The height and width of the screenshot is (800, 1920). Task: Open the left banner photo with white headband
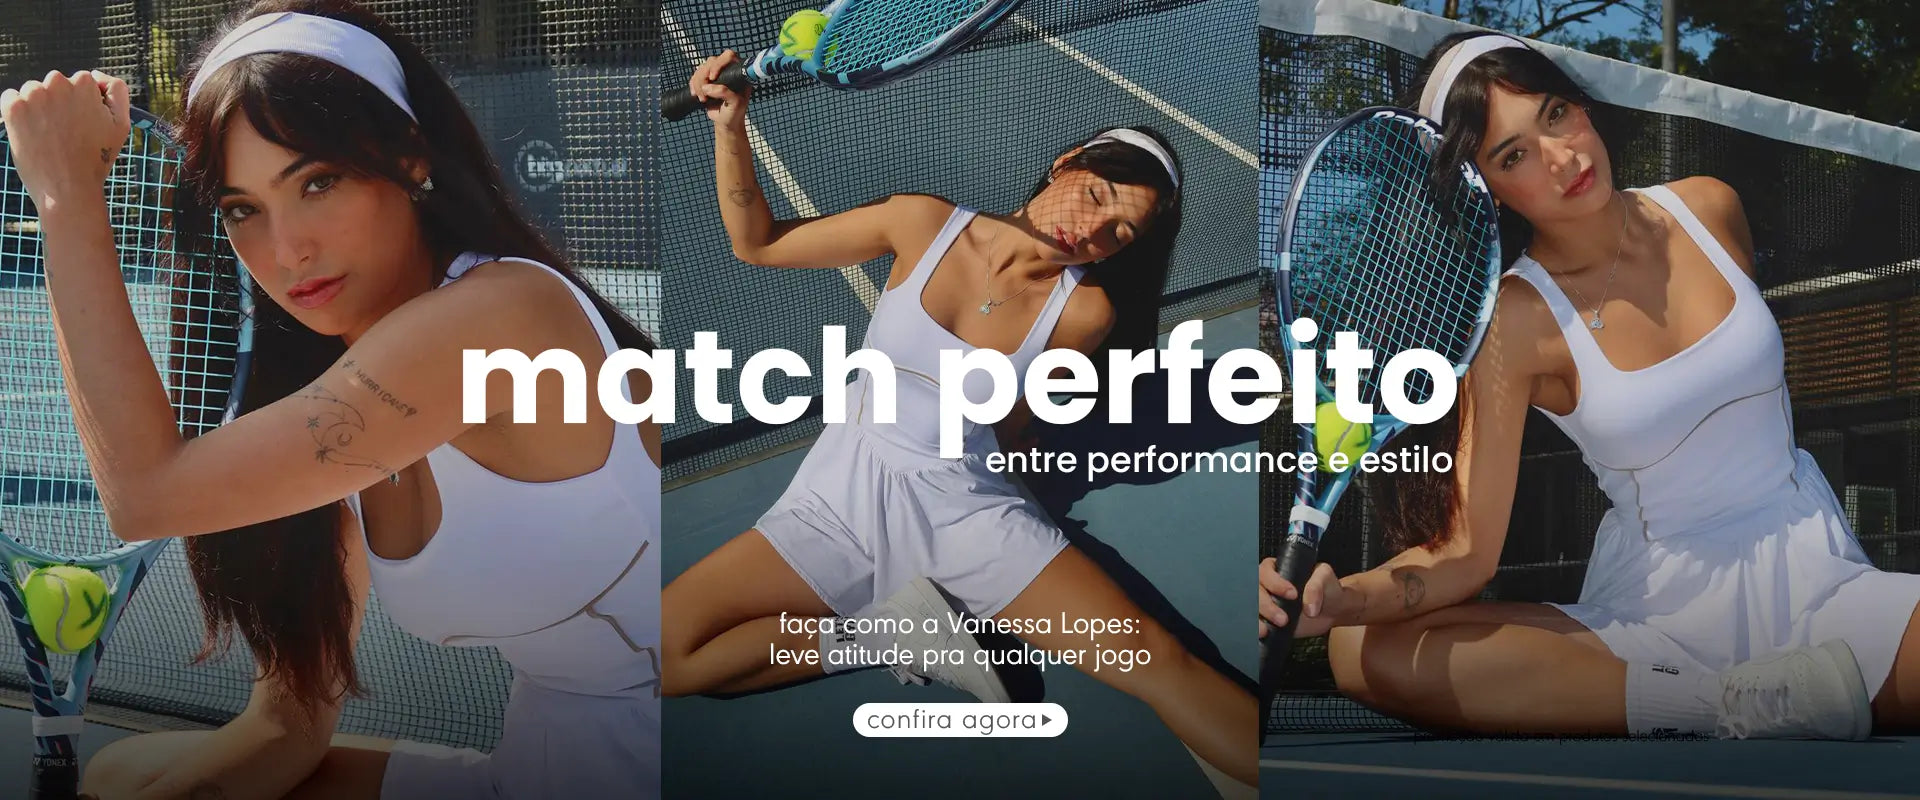click(x=330, y=400)
